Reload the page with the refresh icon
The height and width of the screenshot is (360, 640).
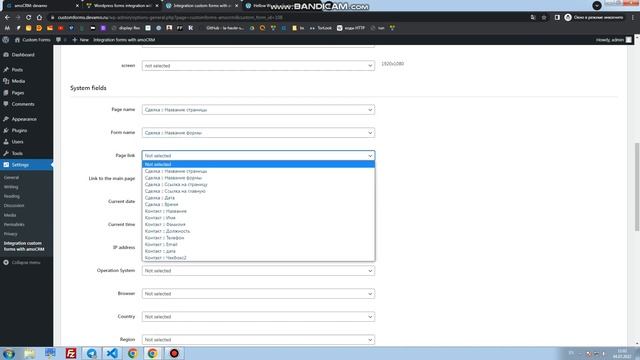tap(29, 18)
